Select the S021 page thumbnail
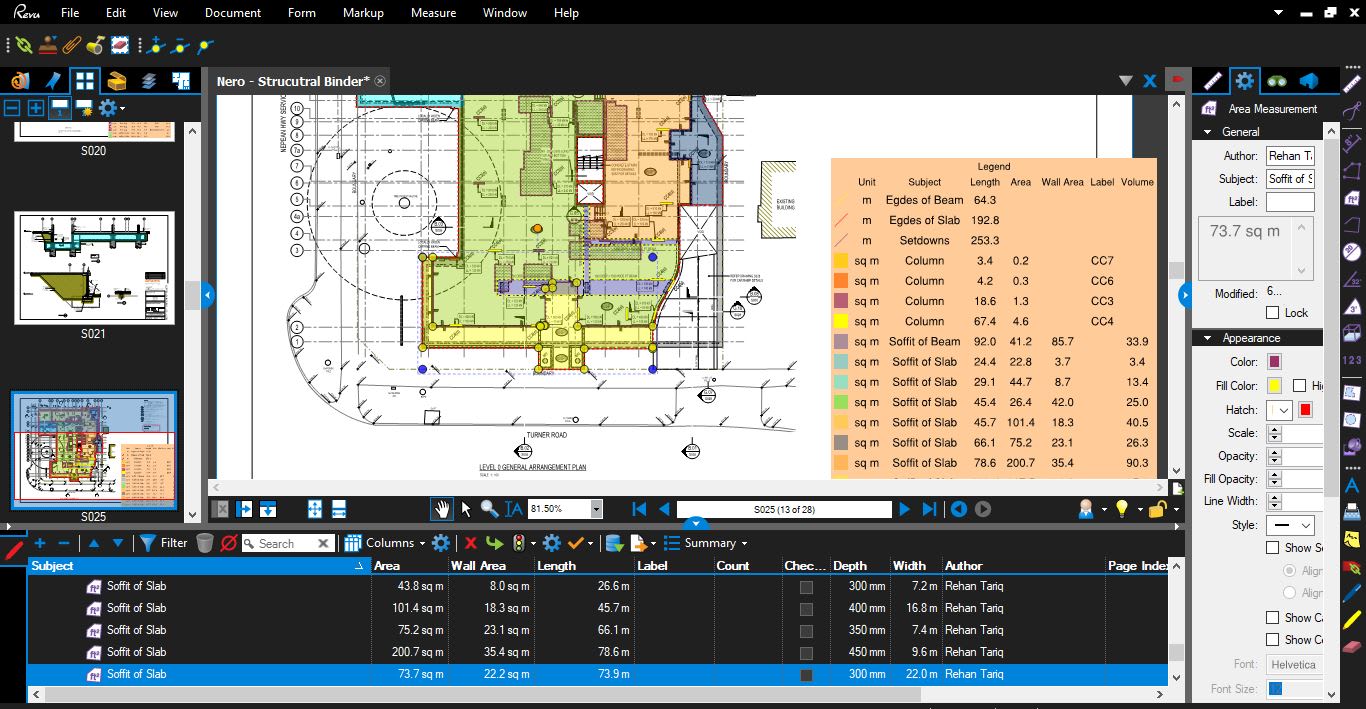 [x=94, y=268]
